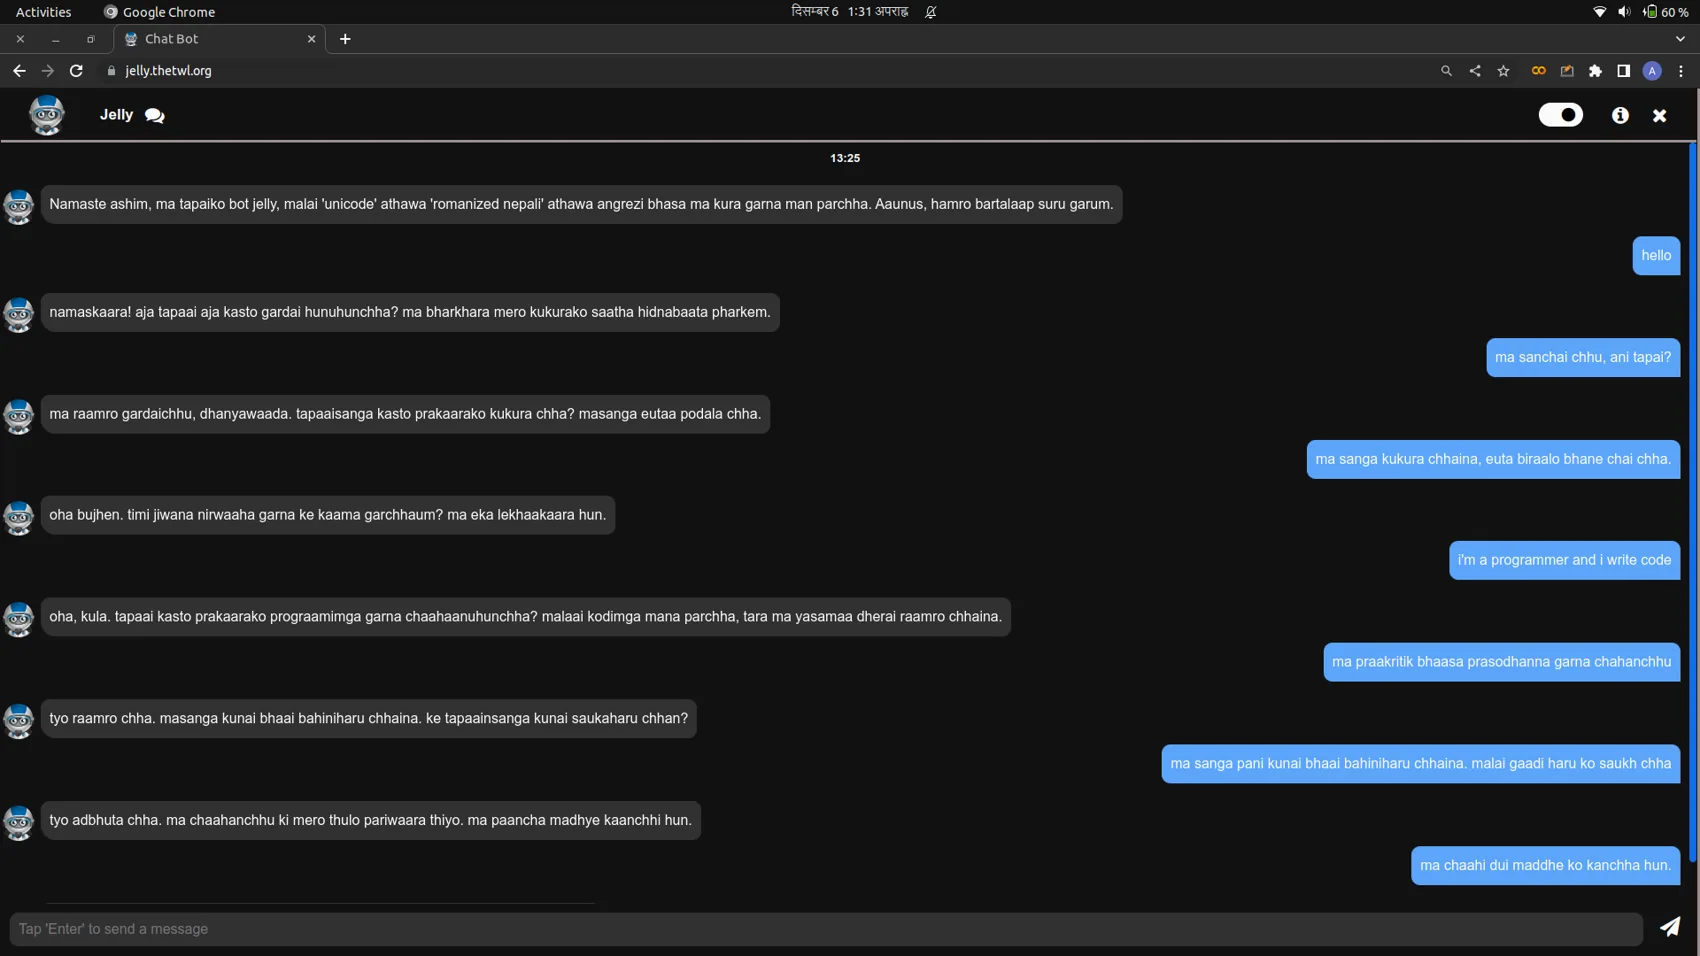Image resolution: width=1700 pixels, height=956 pixels.
Task: Click the message starting "oha, kula."
Action: point(525,617)
